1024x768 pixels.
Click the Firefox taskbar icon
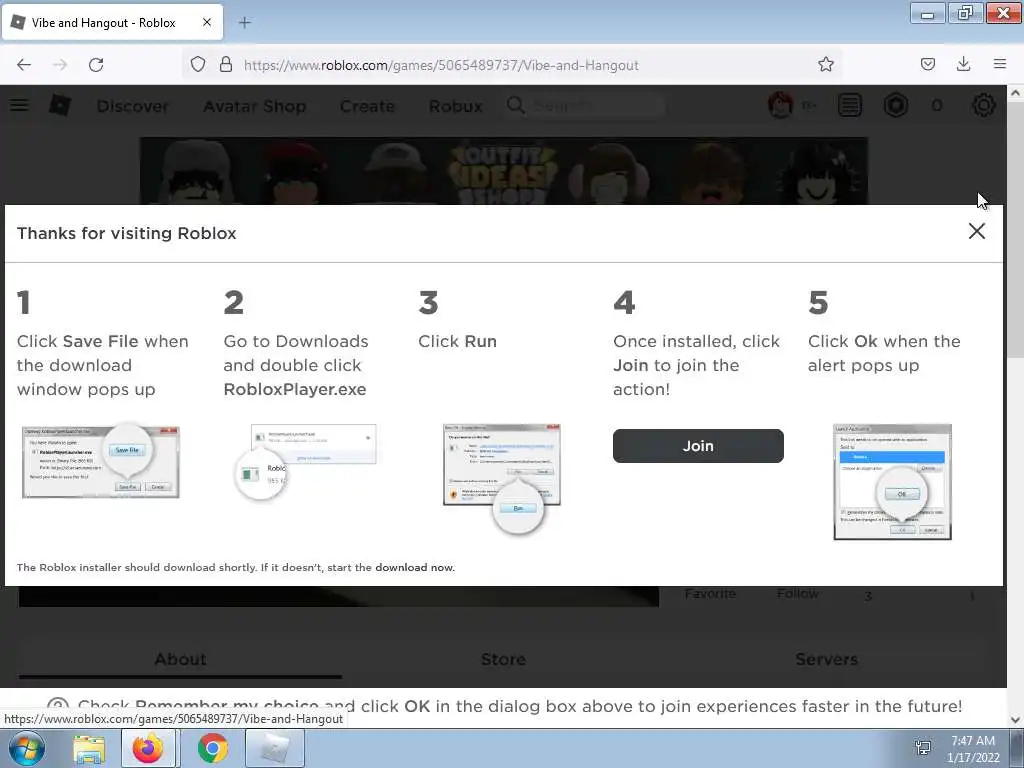point(148,748)
